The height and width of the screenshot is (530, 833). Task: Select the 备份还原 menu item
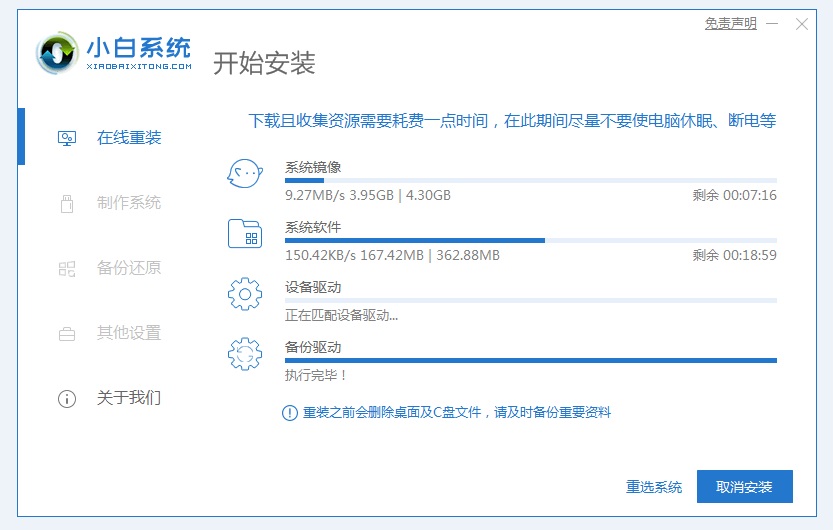click(129, 268)
